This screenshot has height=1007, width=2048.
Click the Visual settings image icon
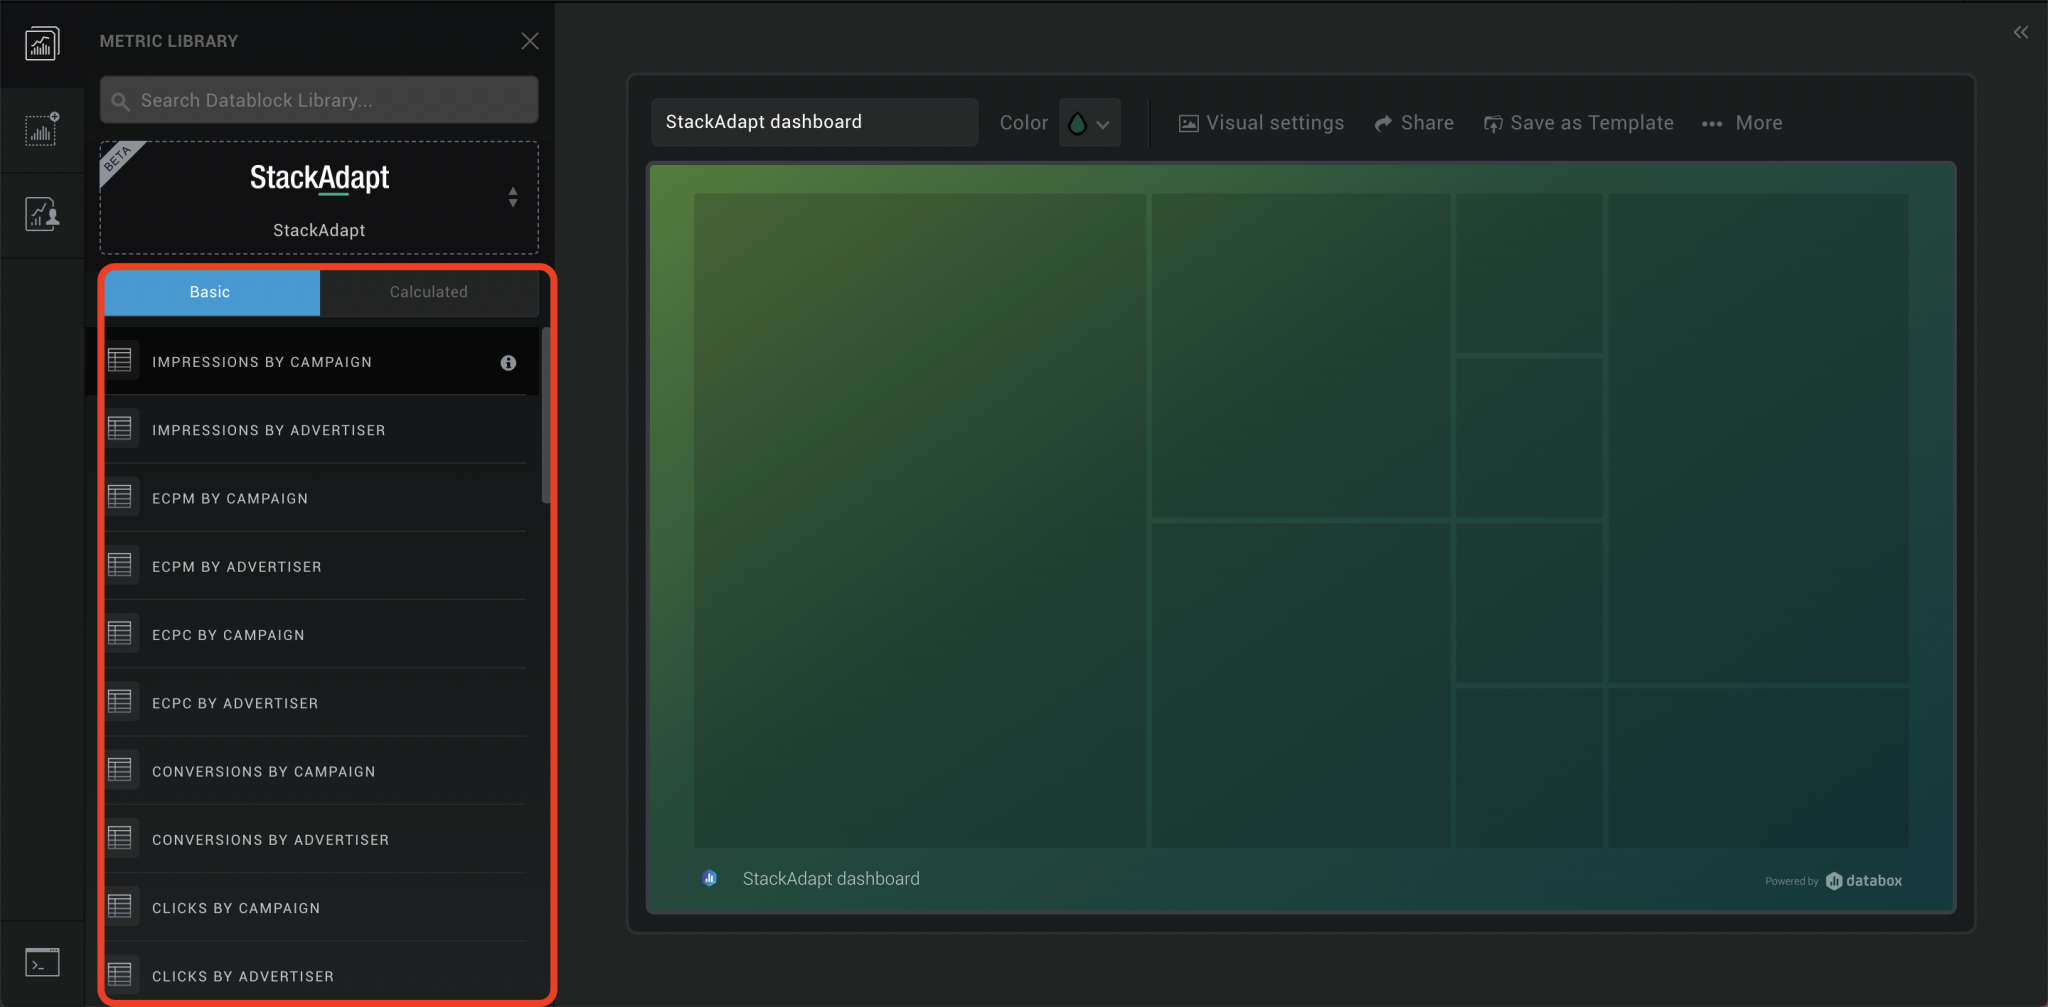point(1187,122)
